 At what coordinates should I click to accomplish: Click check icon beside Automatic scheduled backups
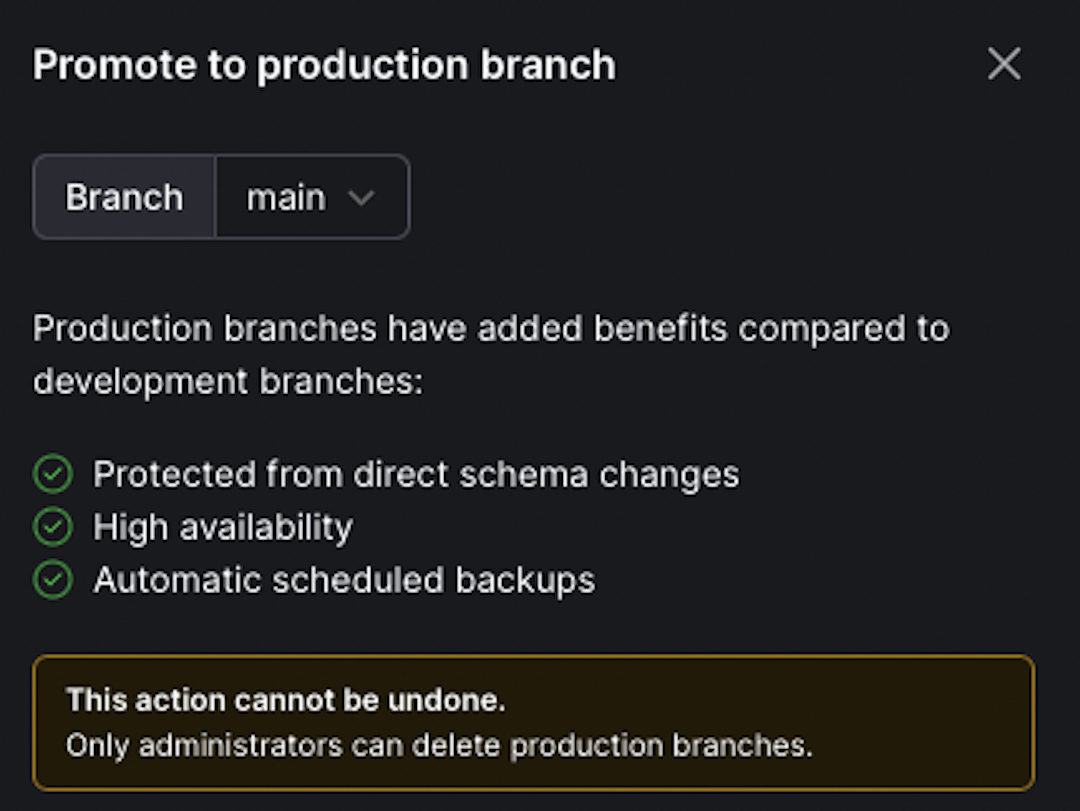coord(52,580)
